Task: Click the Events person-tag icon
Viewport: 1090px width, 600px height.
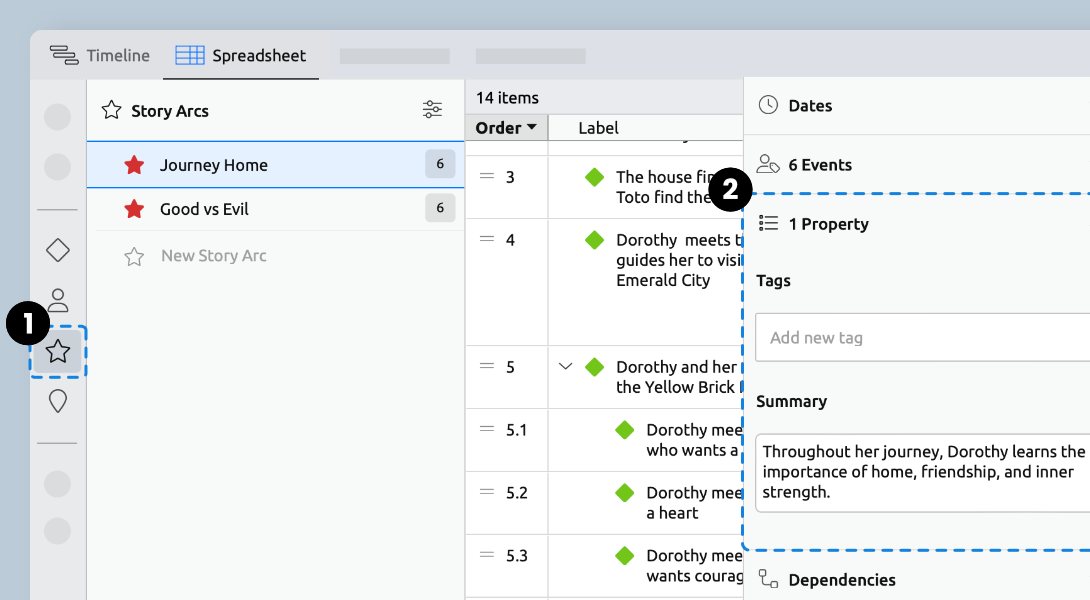Action: click(x=768, y=164)
